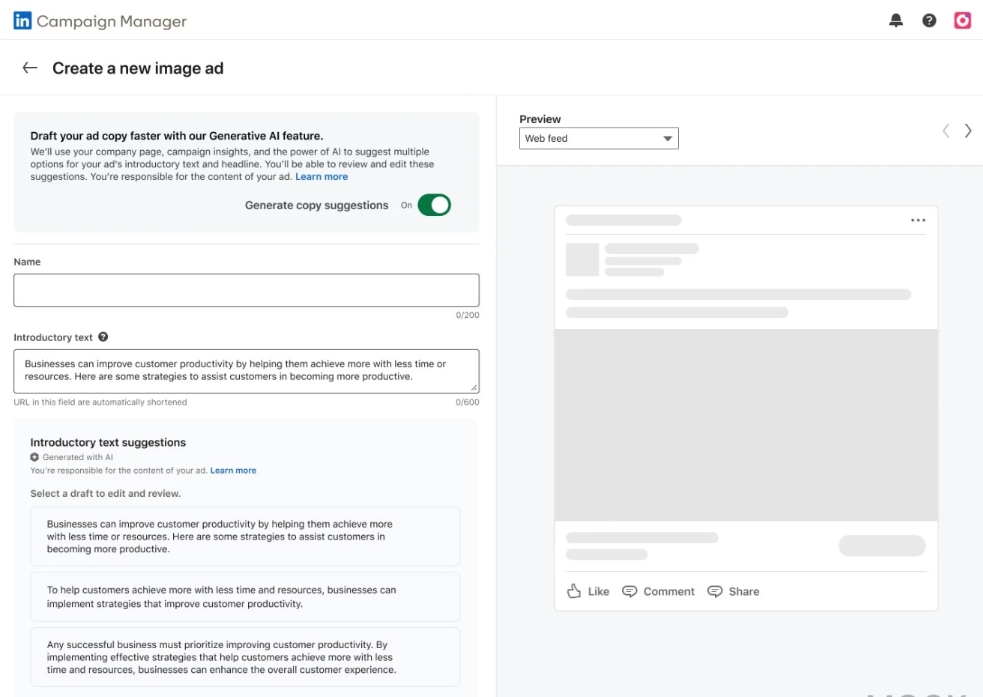Click the Campaign Manager title

tap(112, 21)
